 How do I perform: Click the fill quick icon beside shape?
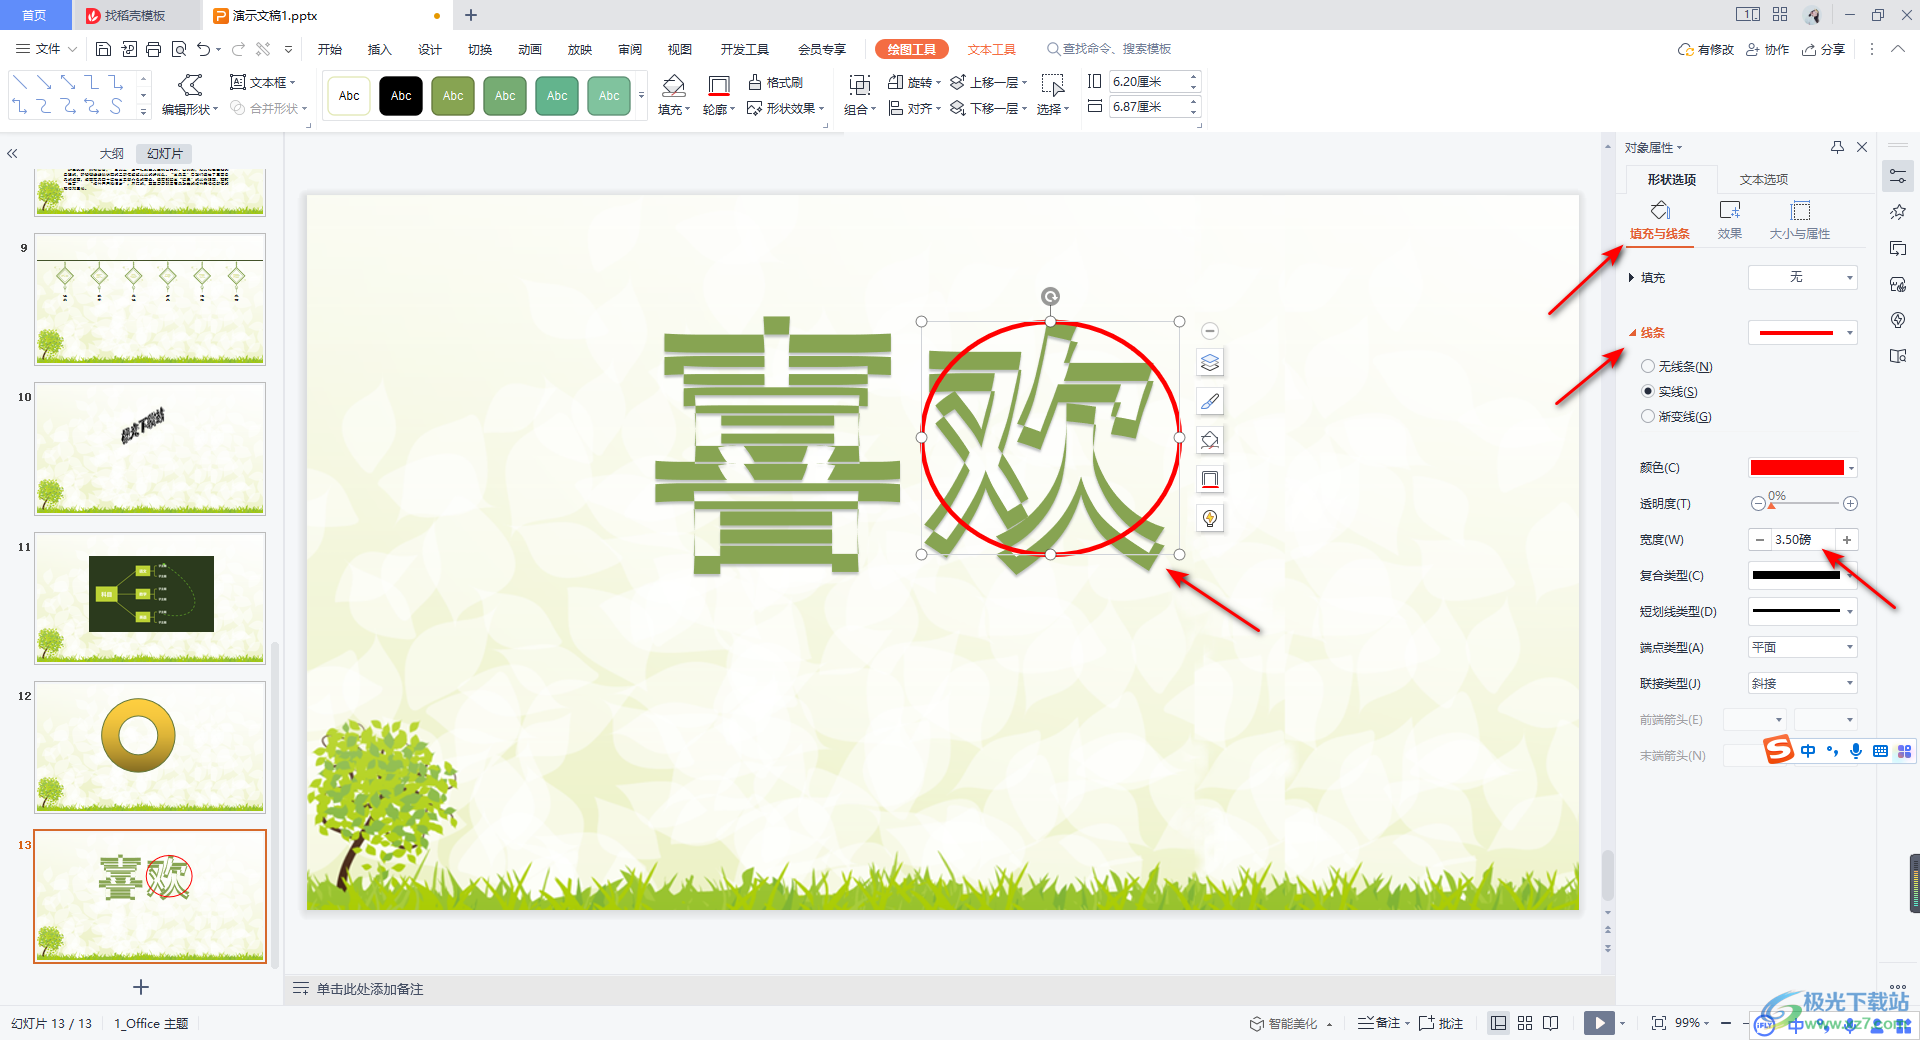click(x=1210, y=440)
